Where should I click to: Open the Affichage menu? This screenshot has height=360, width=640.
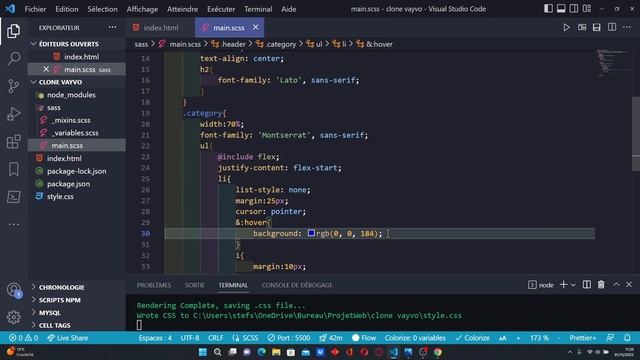click(x=142, y=9)
